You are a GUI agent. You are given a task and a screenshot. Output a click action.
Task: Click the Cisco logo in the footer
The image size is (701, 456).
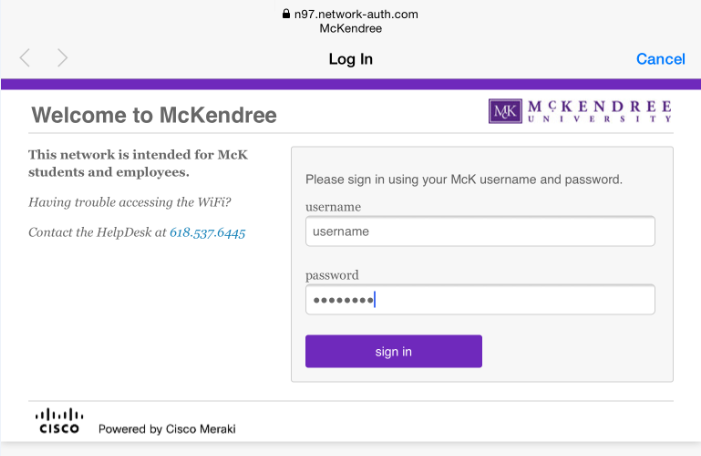(x=59, y=421)
